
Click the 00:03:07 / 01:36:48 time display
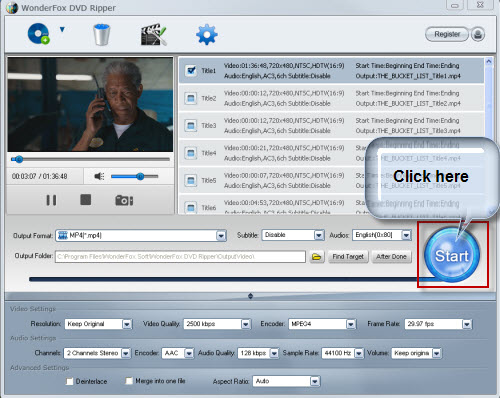coord(40,176)
